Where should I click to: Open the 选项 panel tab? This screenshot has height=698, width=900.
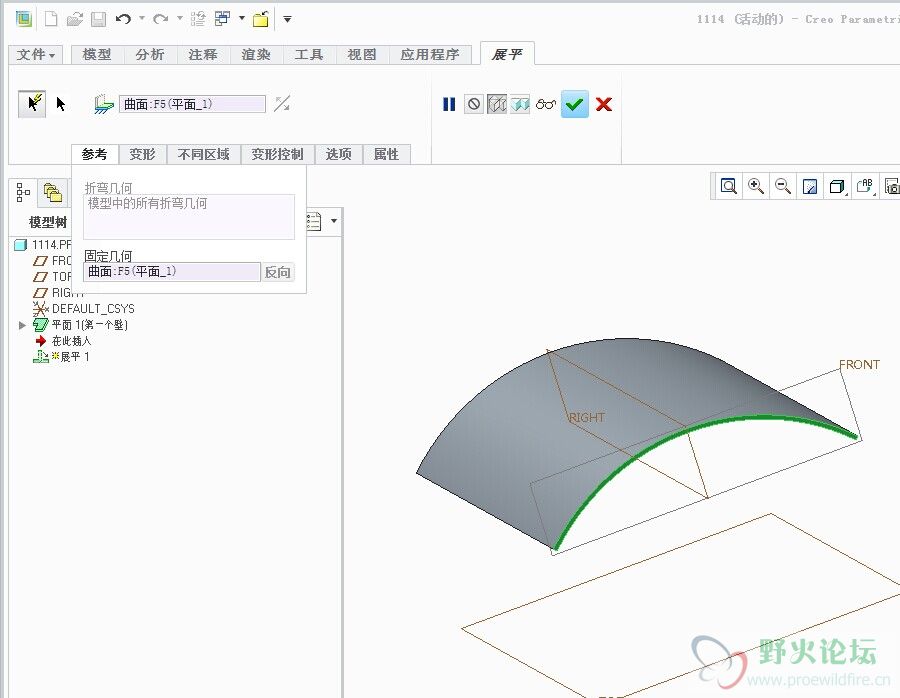(338, 154)
